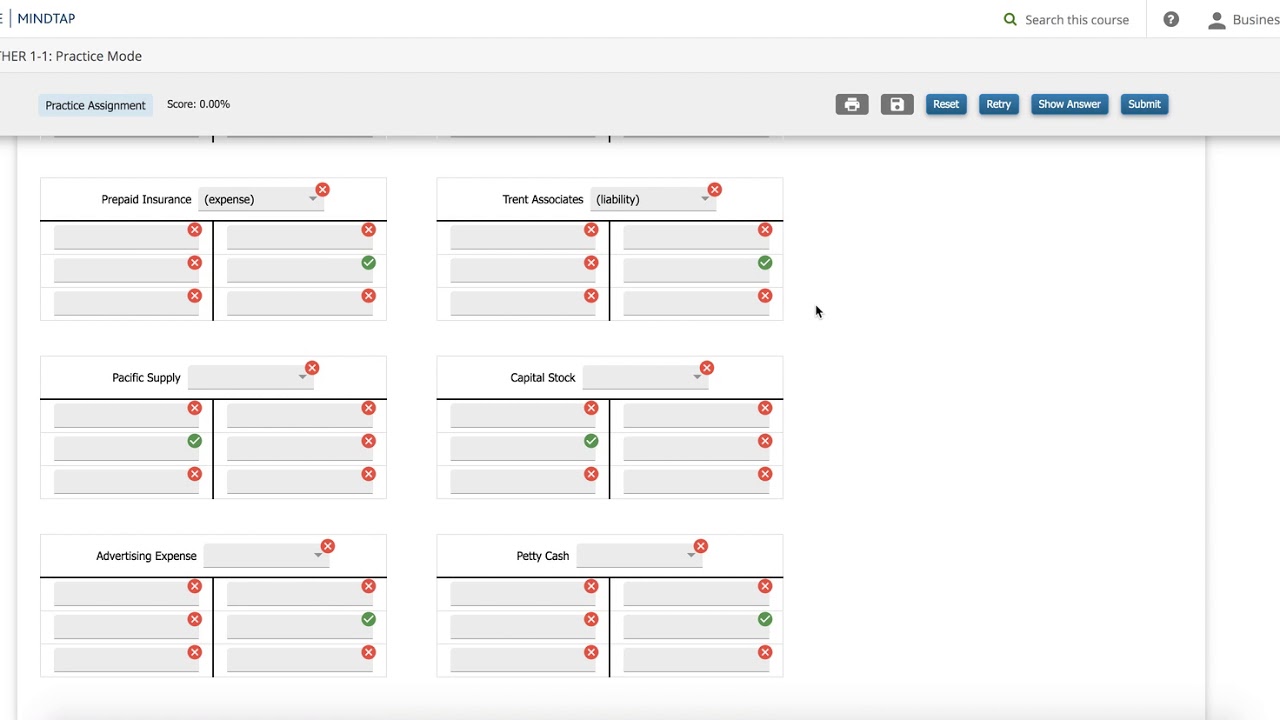Viewport: 1280px width, 720px height.
Task: Click the Practice Mode title text
Action: (98, 56)
